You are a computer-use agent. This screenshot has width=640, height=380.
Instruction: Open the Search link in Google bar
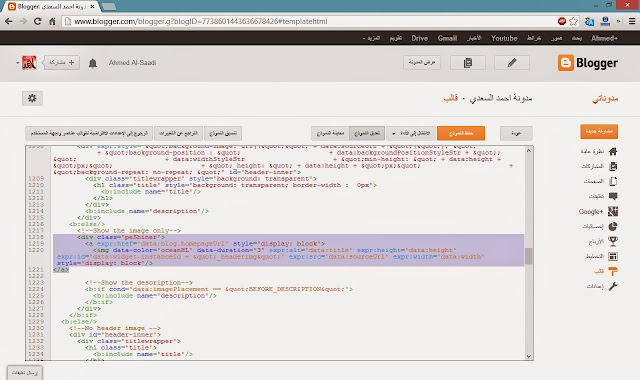click(576, 38)
